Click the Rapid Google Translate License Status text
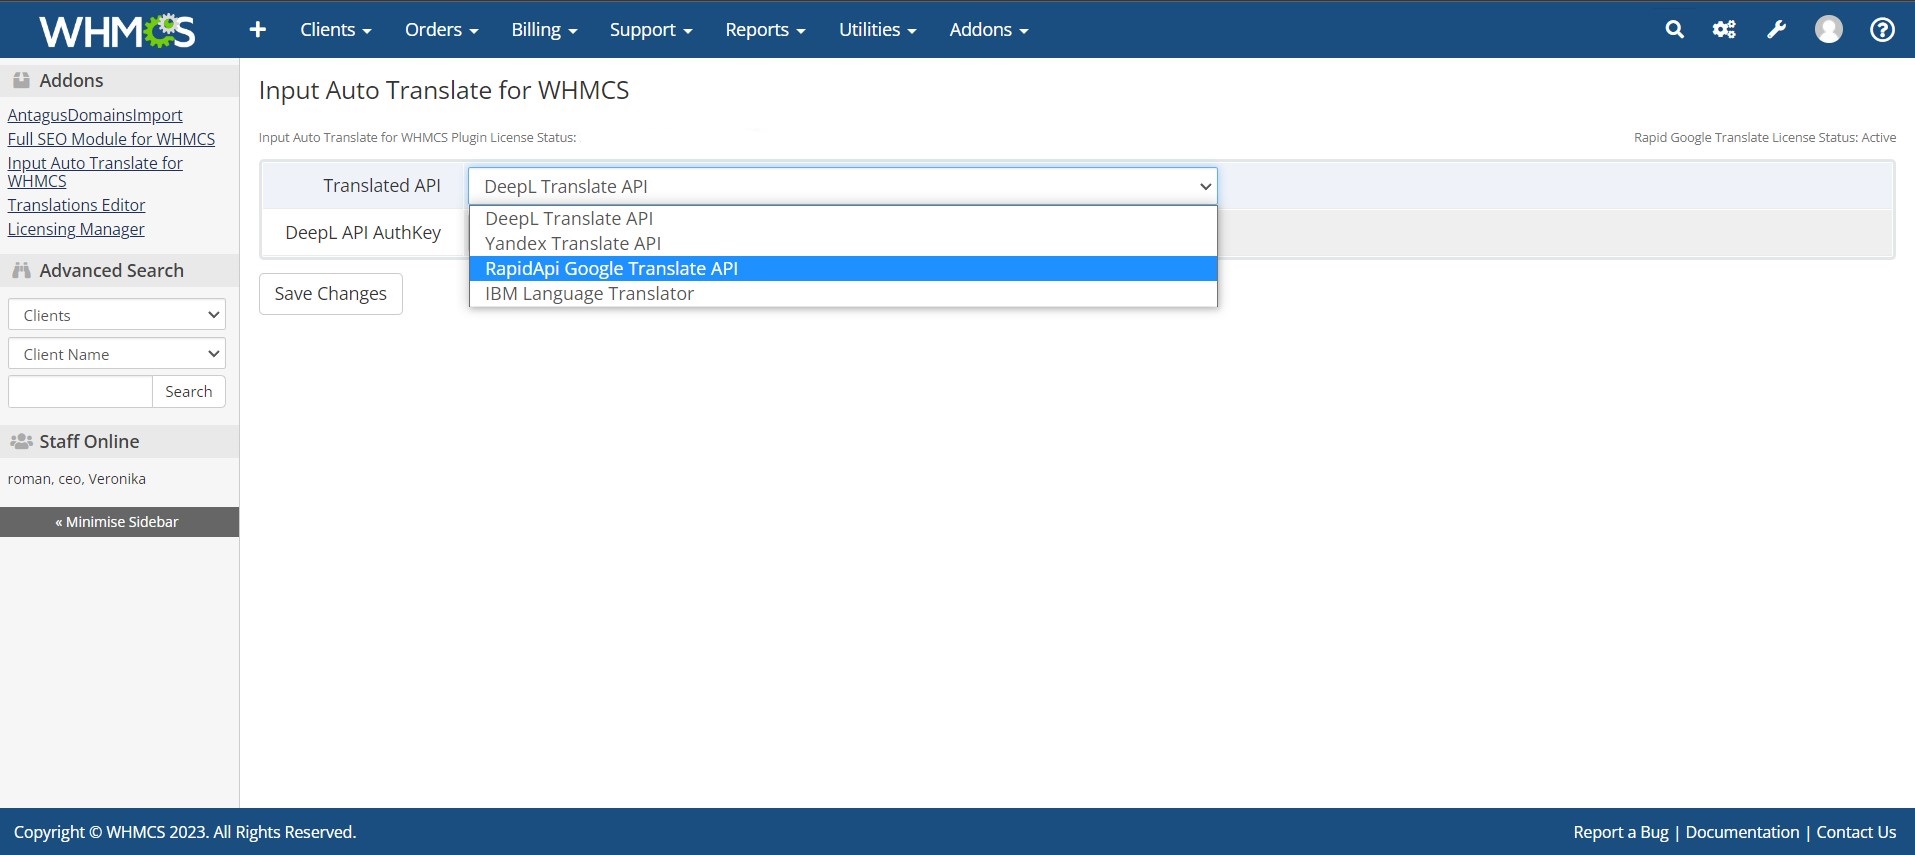This screenshot has width=1915, height=855. pyautogui.click(x=1765, y=137)
